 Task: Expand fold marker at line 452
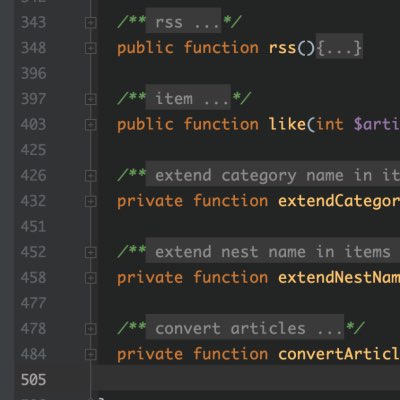[90, 253]
